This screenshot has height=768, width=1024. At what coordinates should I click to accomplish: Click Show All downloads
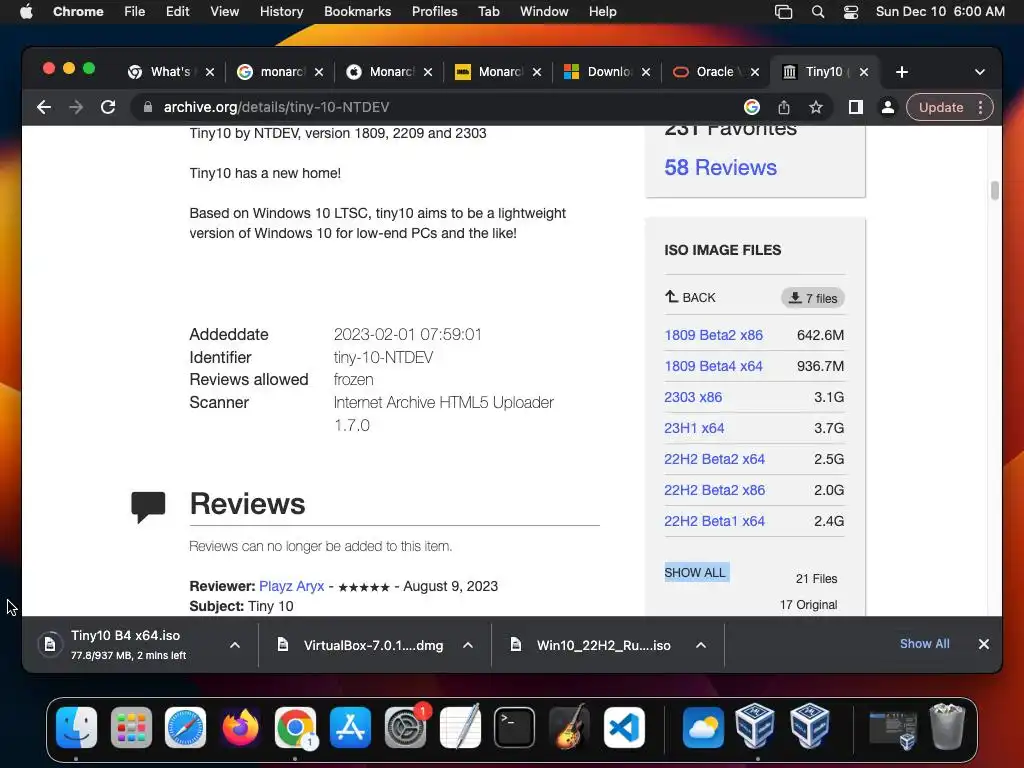(924, 644)
